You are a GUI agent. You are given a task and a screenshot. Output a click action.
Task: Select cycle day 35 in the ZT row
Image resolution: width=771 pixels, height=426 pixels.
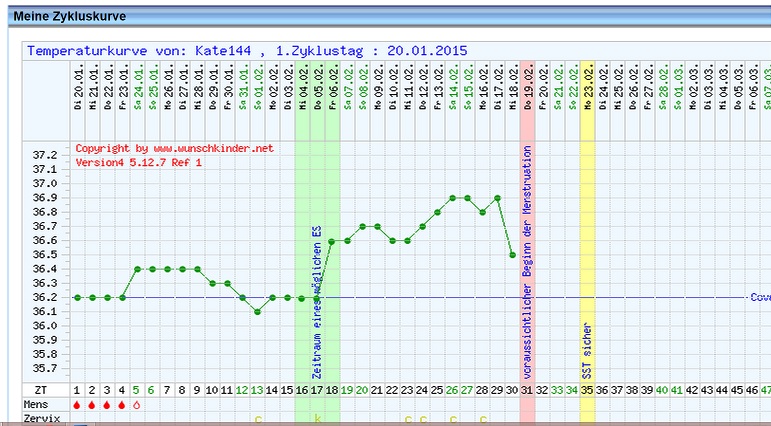pos(587,390)
